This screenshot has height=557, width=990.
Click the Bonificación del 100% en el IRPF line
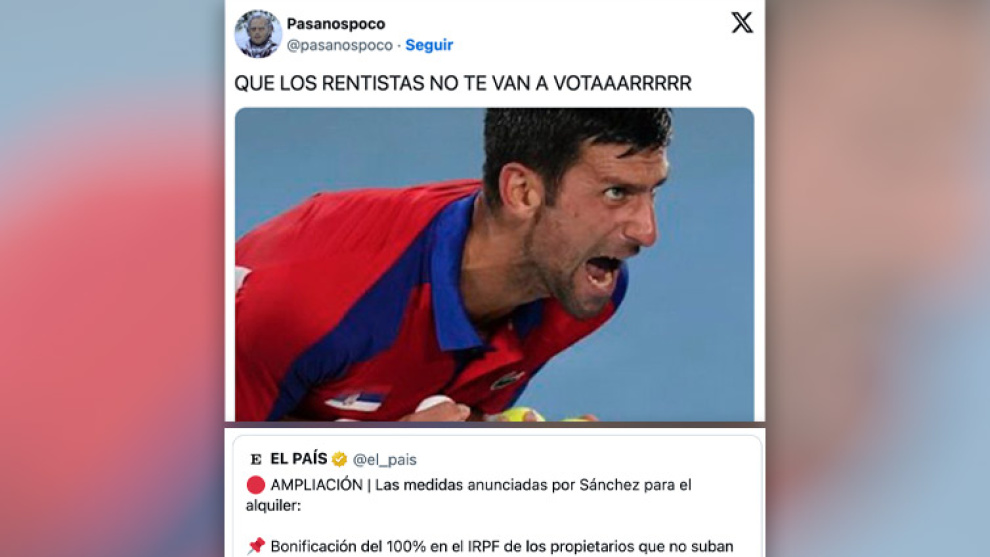pos(490,546)
